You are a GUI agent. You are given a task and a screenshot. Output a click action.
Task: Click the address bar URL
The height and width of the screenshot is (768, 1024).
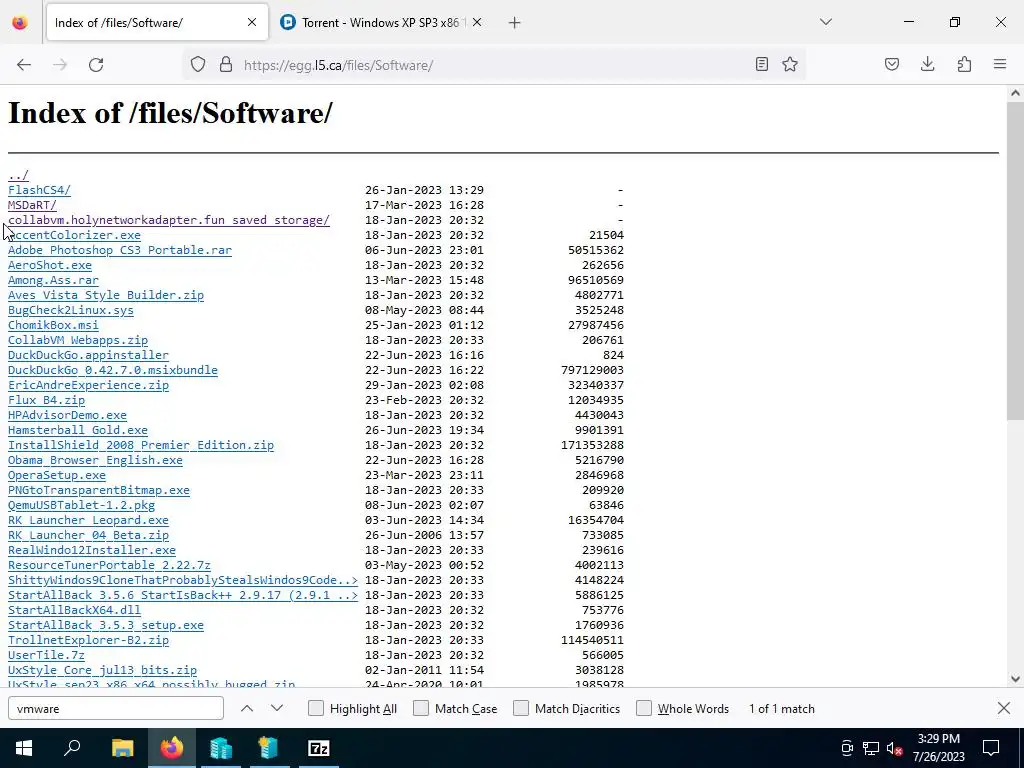coord(338,65)
